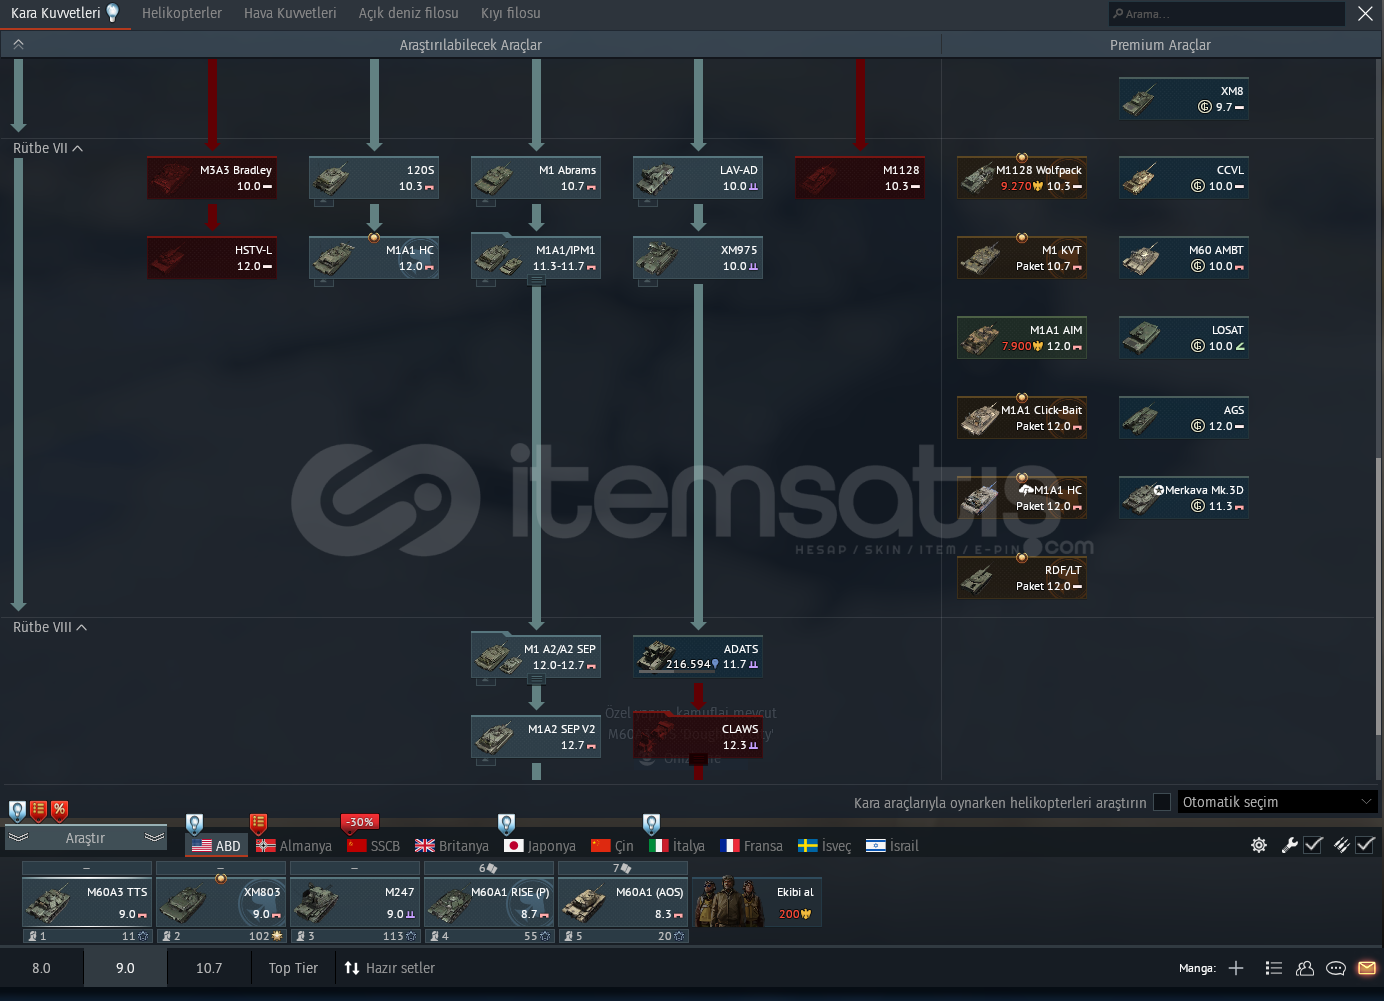This screenshot has height=1001, width=1384.
Task: Open the Otomatik seçim dropdown
Action: (x=1277, y=802)
